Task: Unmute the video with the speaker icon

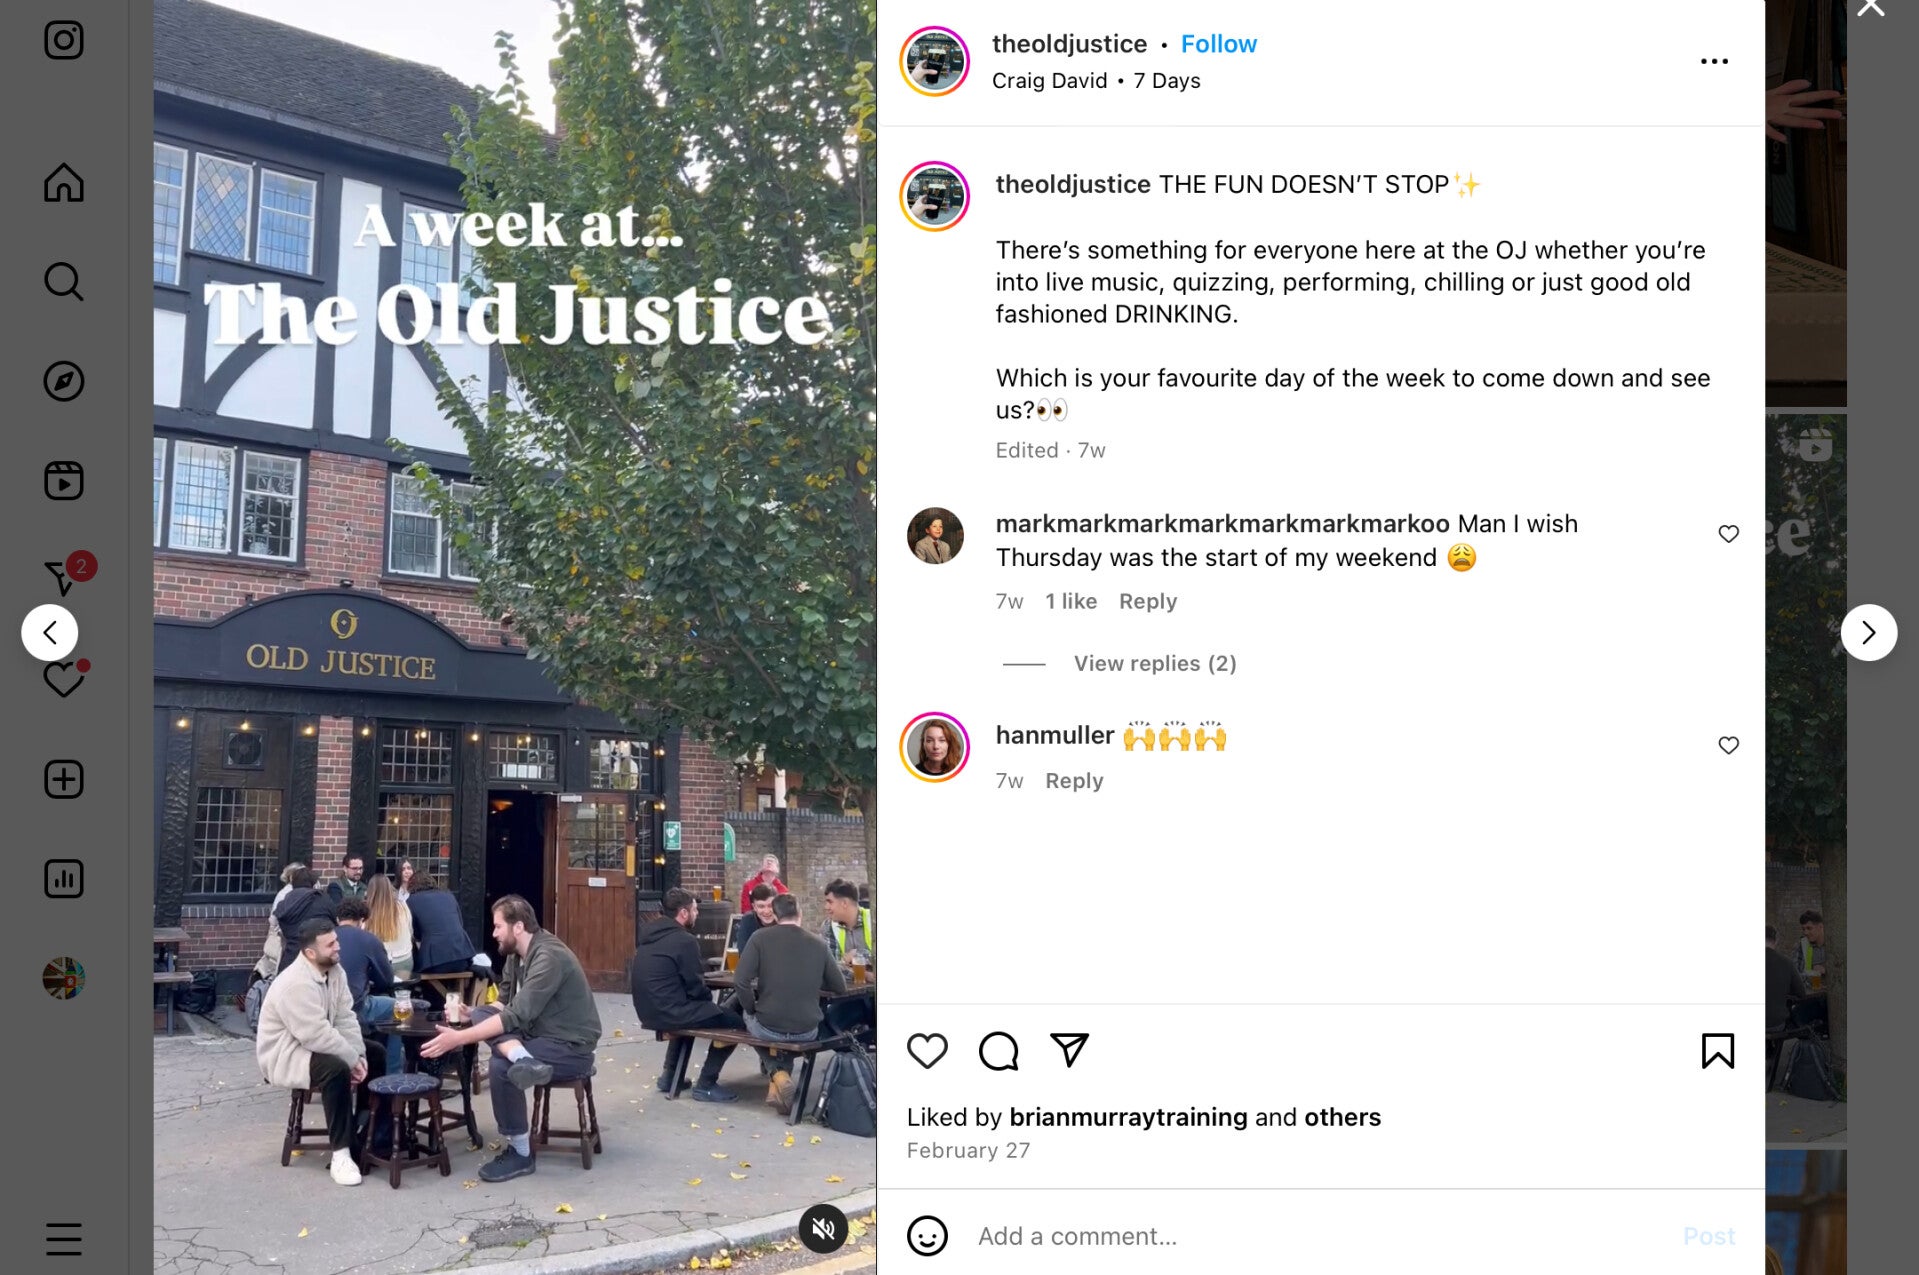Action: click(823, 1228)
